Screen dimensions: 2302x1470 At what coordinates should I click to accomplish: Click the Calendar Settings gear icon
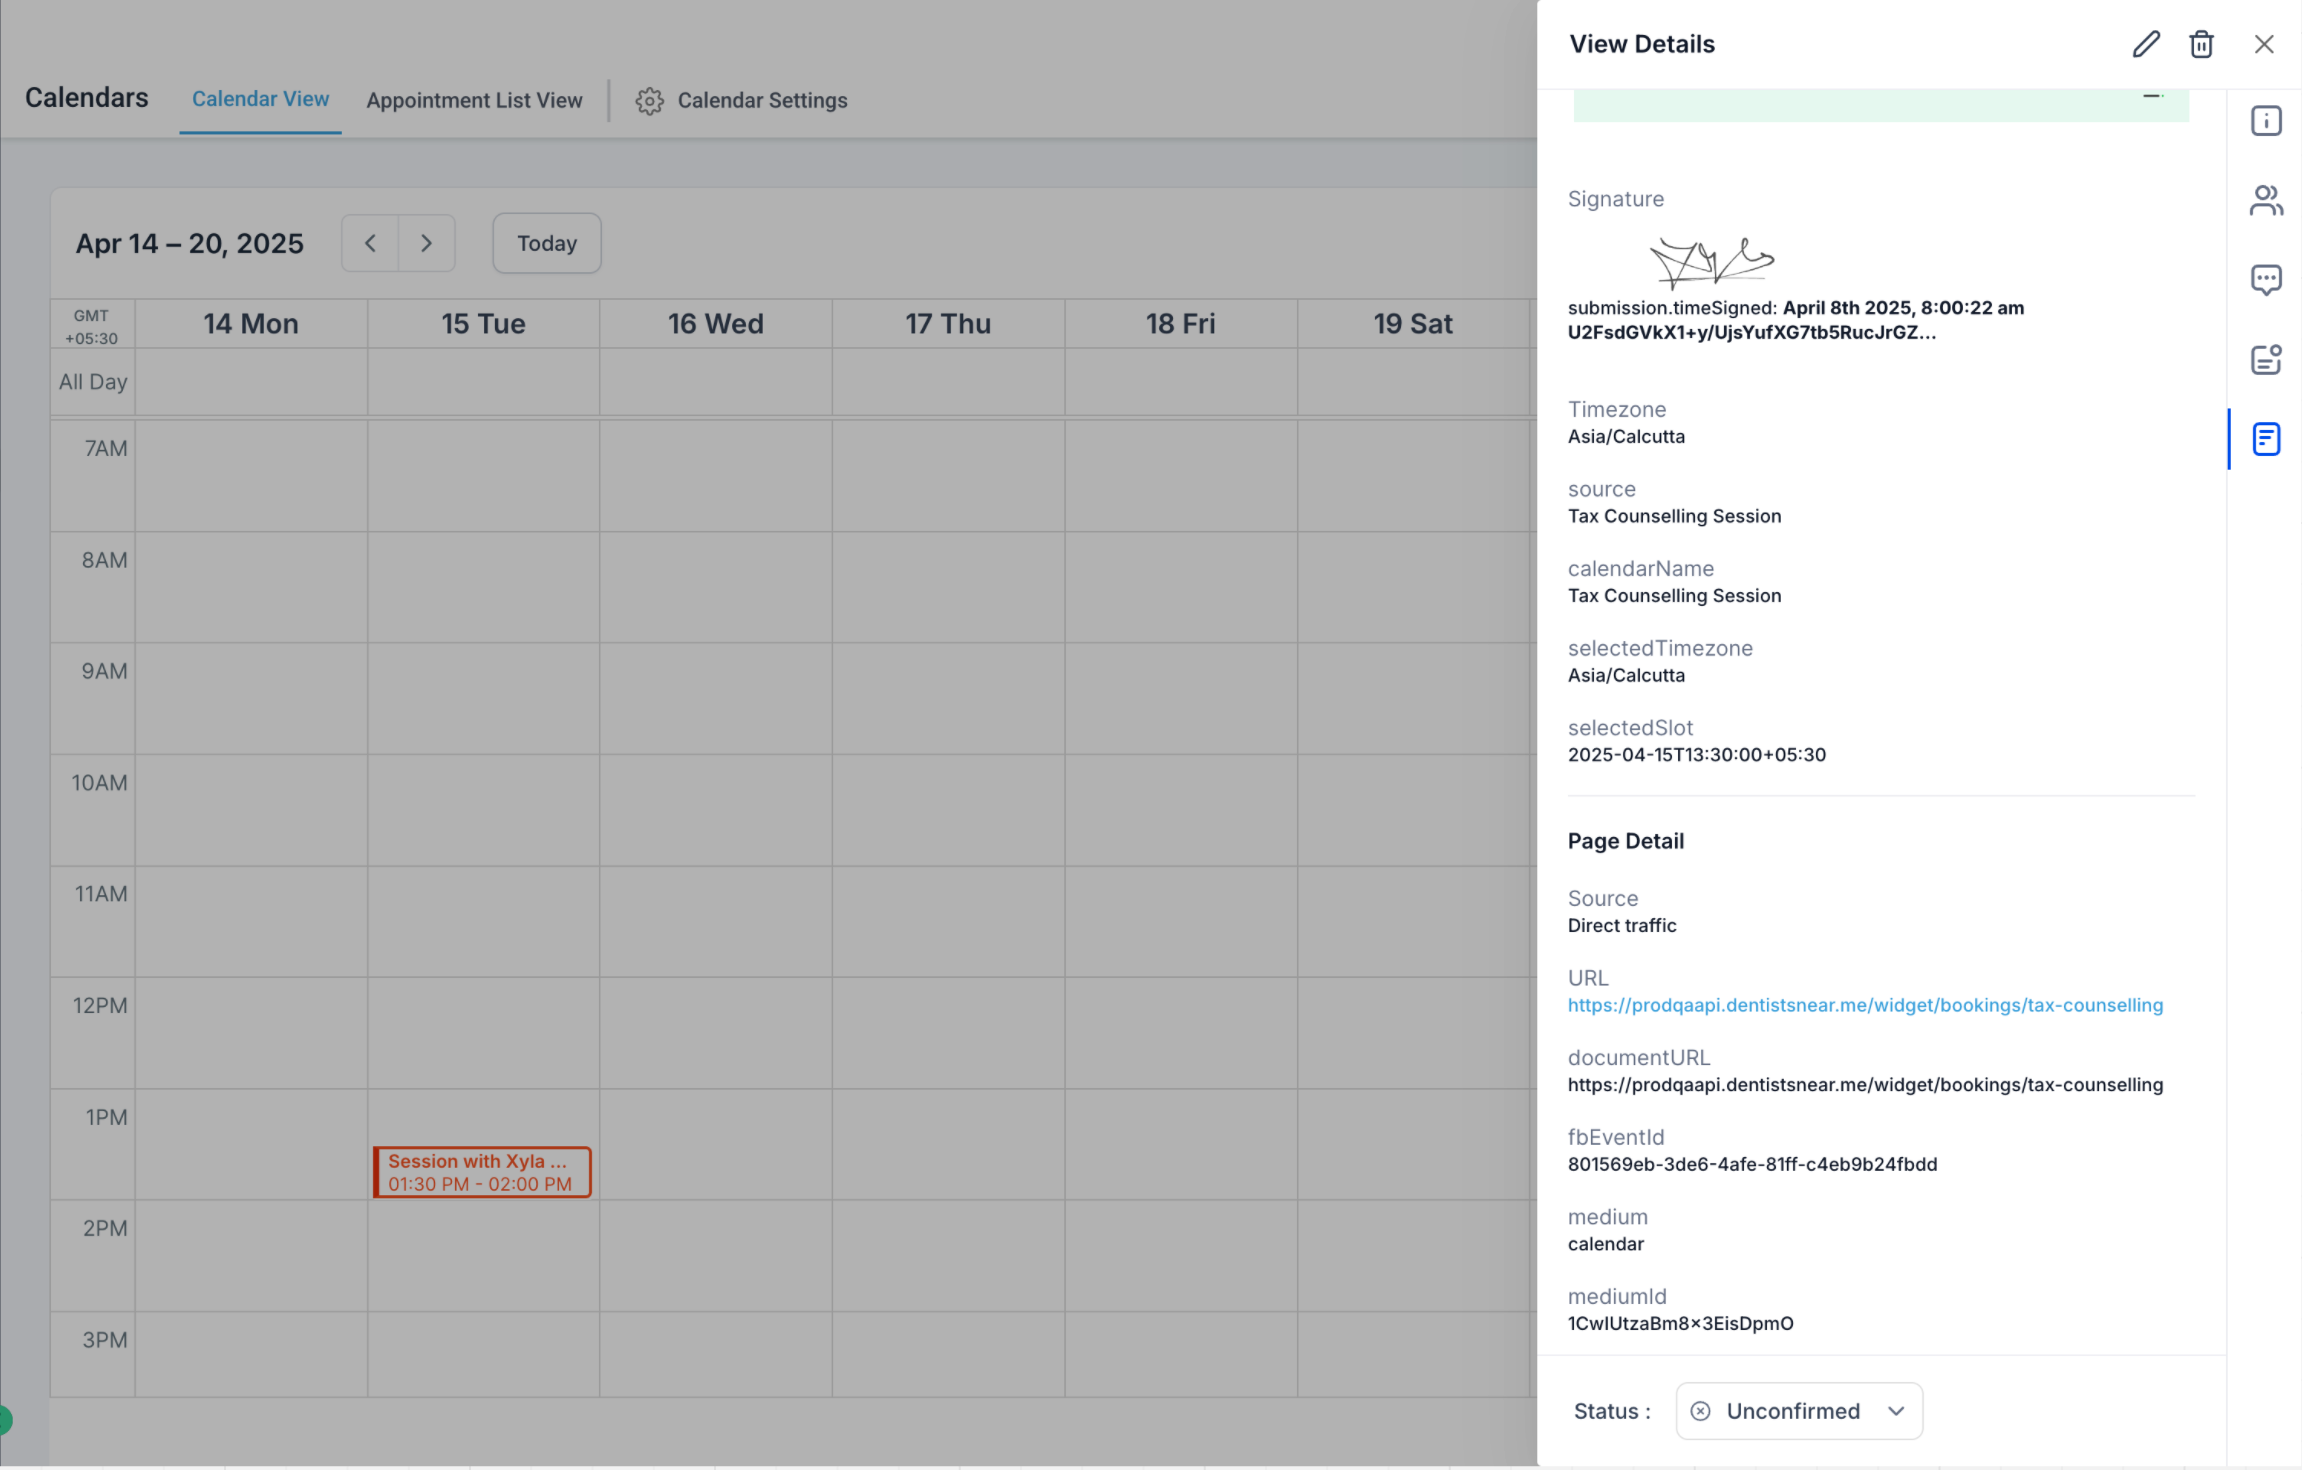[x=649, y=101]
